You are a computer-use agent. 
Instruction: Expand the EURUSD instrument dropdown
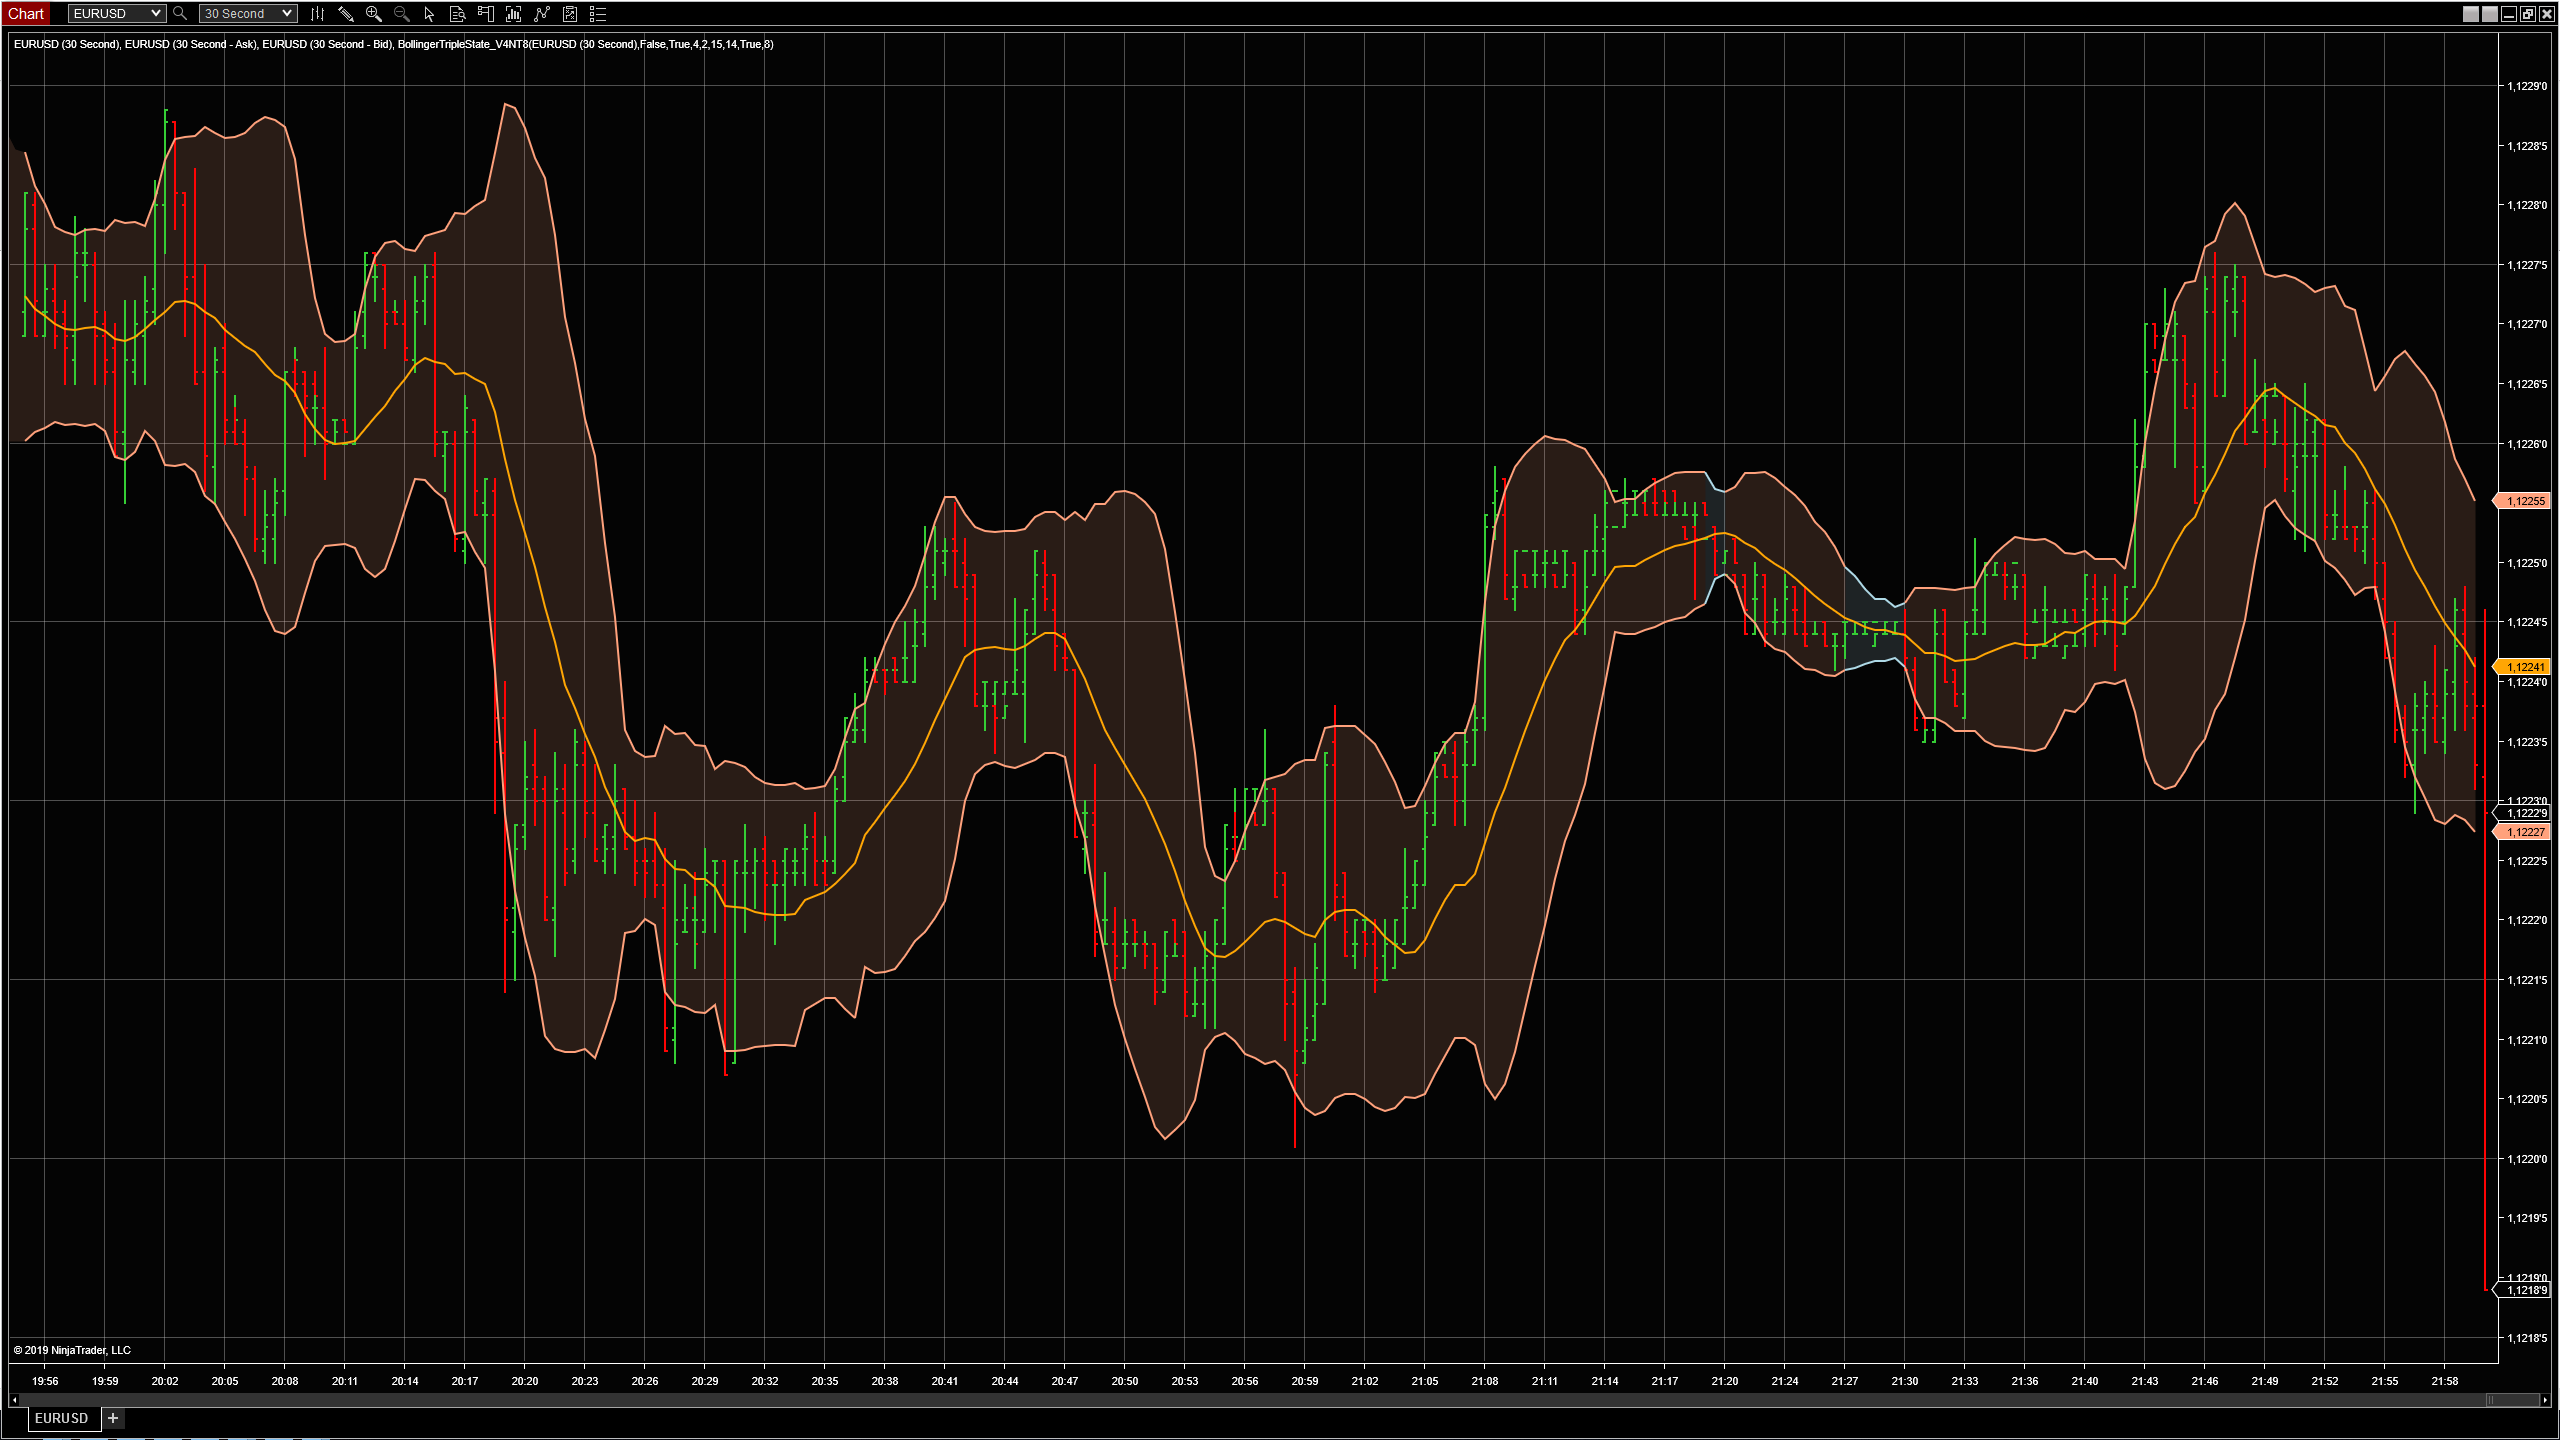coord(155,14)
